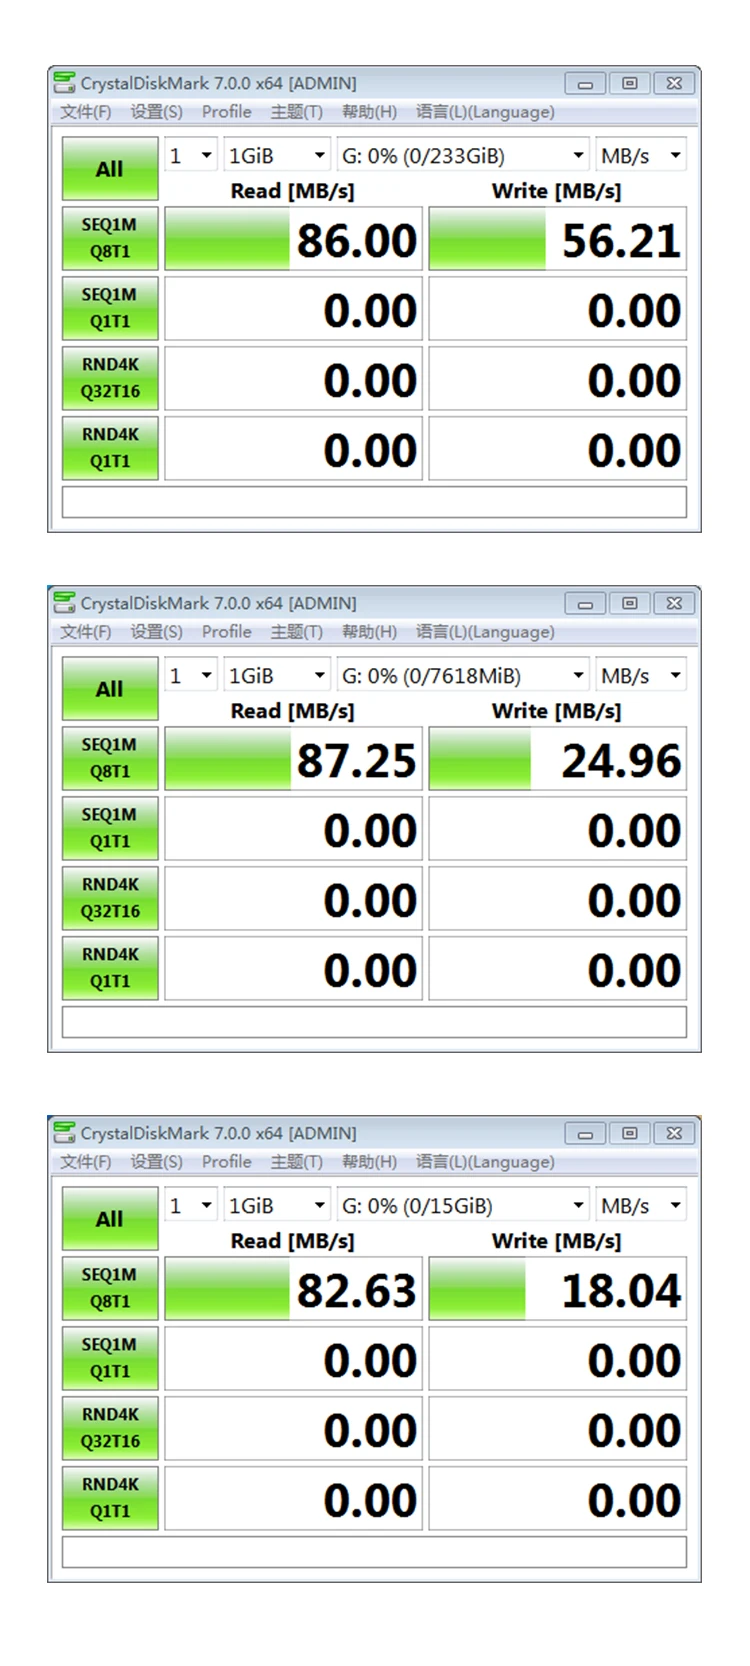Click the CrystalDiskMark title bar icon in the 233GiB window
Image resolution: width=750 pixels, height=1666 pixels.
point(65,83)
